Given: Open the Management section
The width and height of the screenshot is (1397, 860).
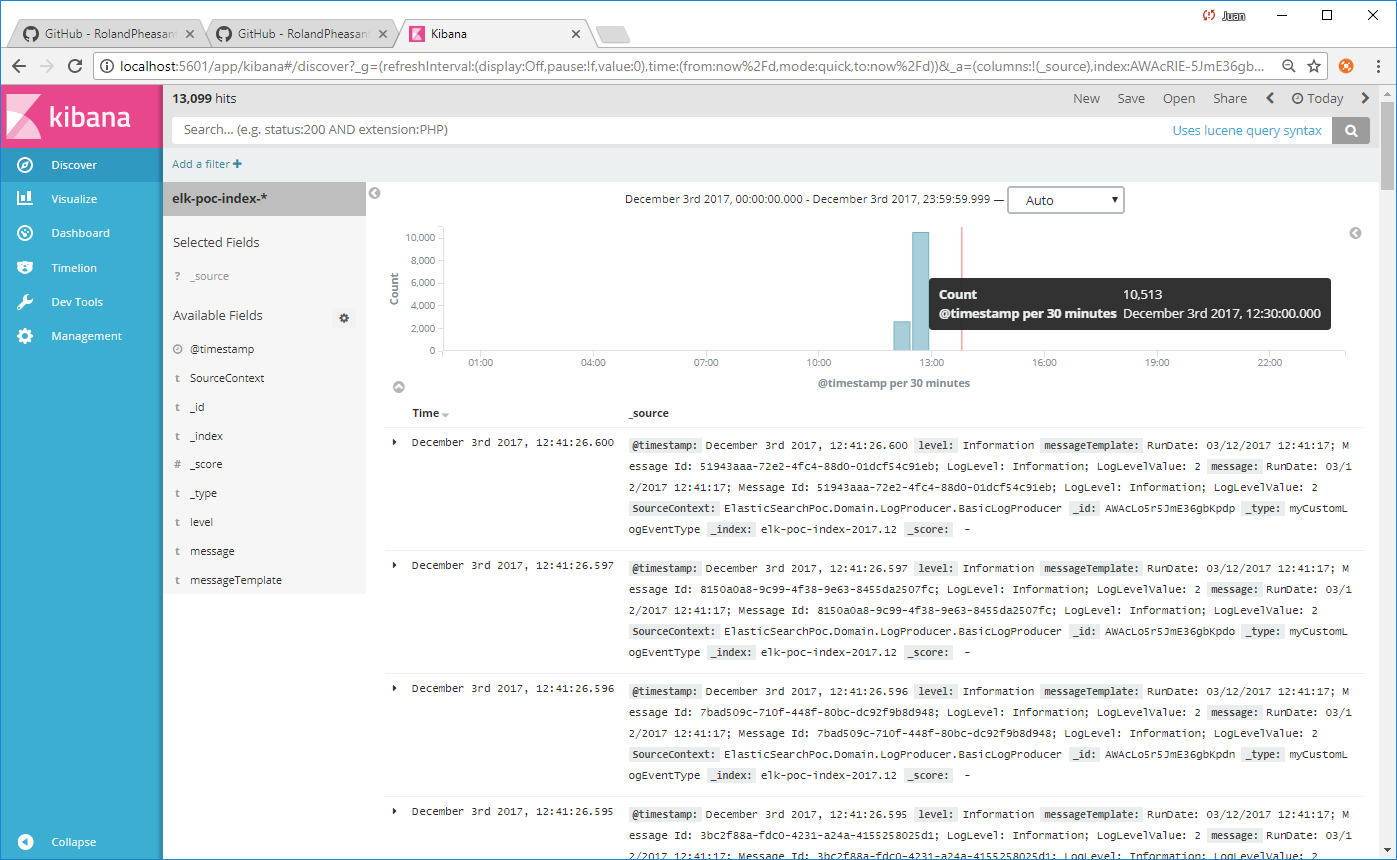Looking at the screenshot, I should 81,336.
